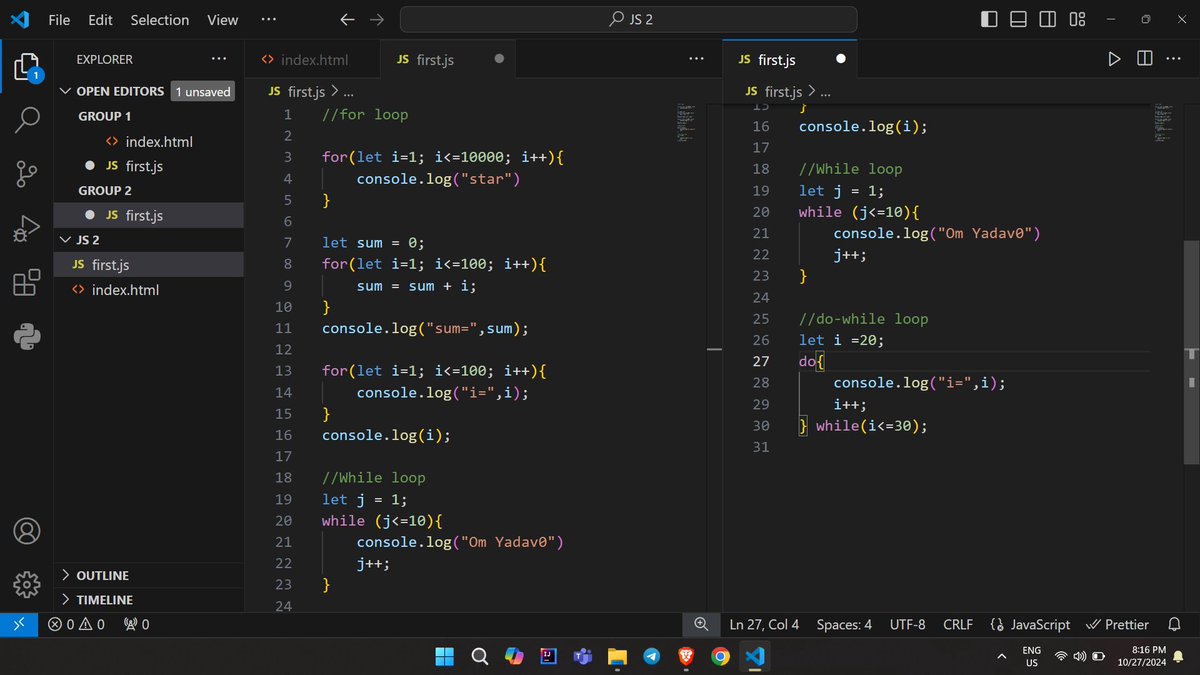Close unsaved first.js tab in right group
Image resolution: width=1200 pixels, height=675 pixels.
(840, 59)
